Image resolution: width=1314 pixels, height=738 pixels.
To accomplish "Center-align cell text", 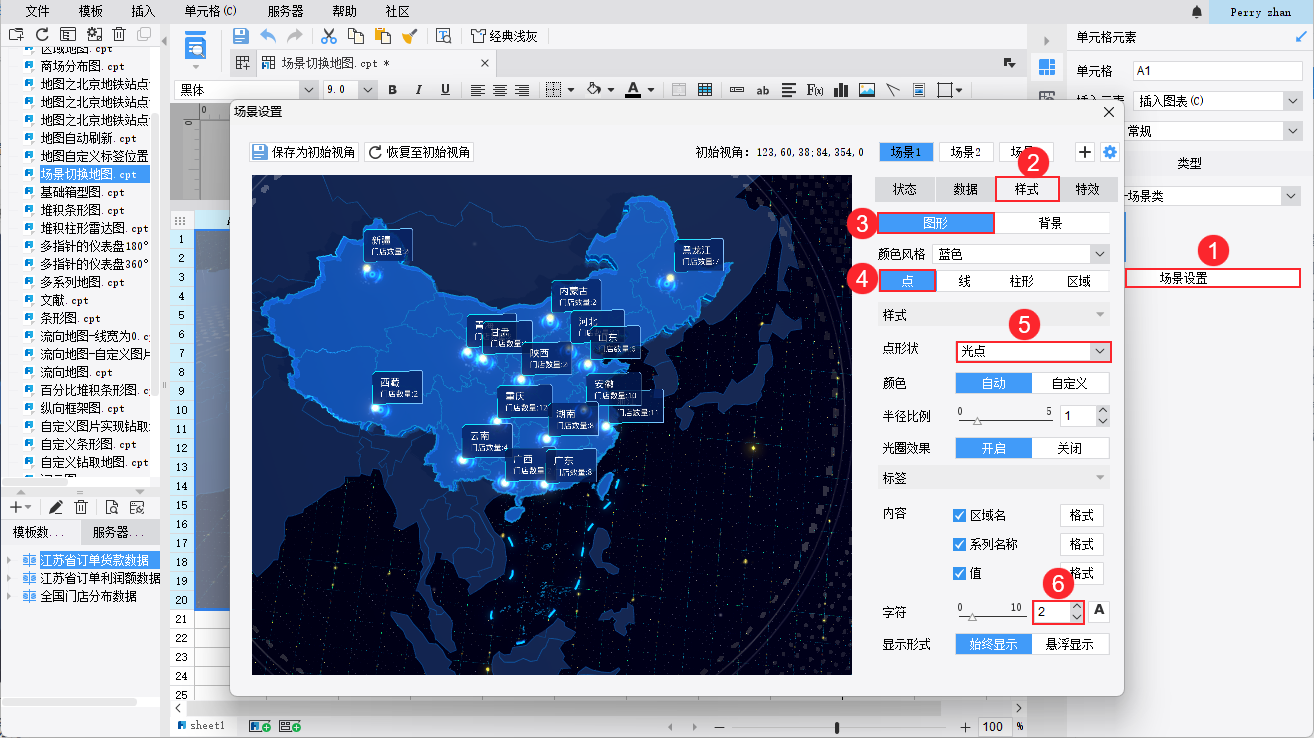I will pyautogui.click(x=500, y=90).
